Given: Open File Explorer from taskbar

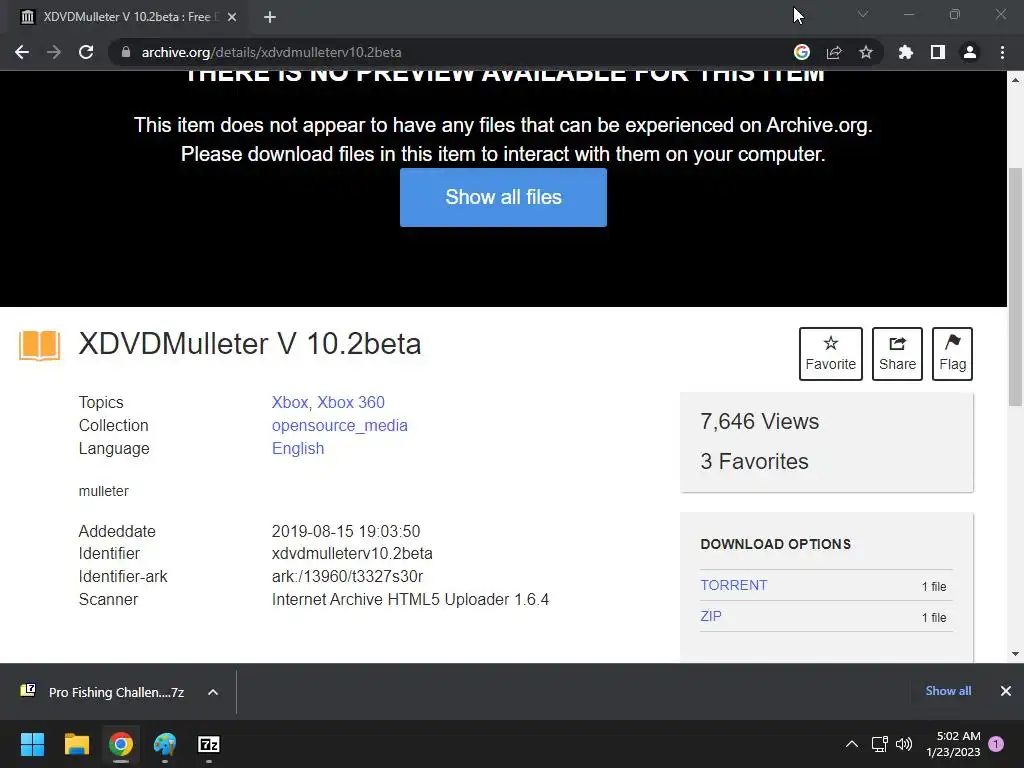Looking at the screenshot, I should point(76,744).
